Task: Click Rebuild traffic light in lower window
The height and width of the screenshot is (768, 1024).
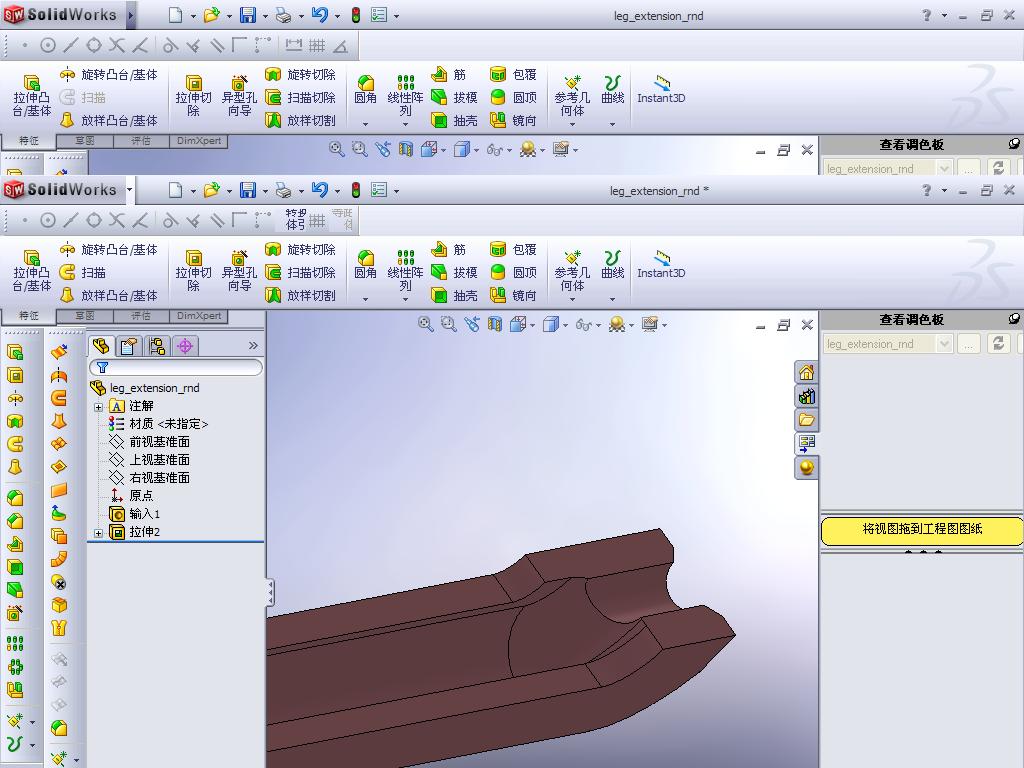Action: pos(356,190)
